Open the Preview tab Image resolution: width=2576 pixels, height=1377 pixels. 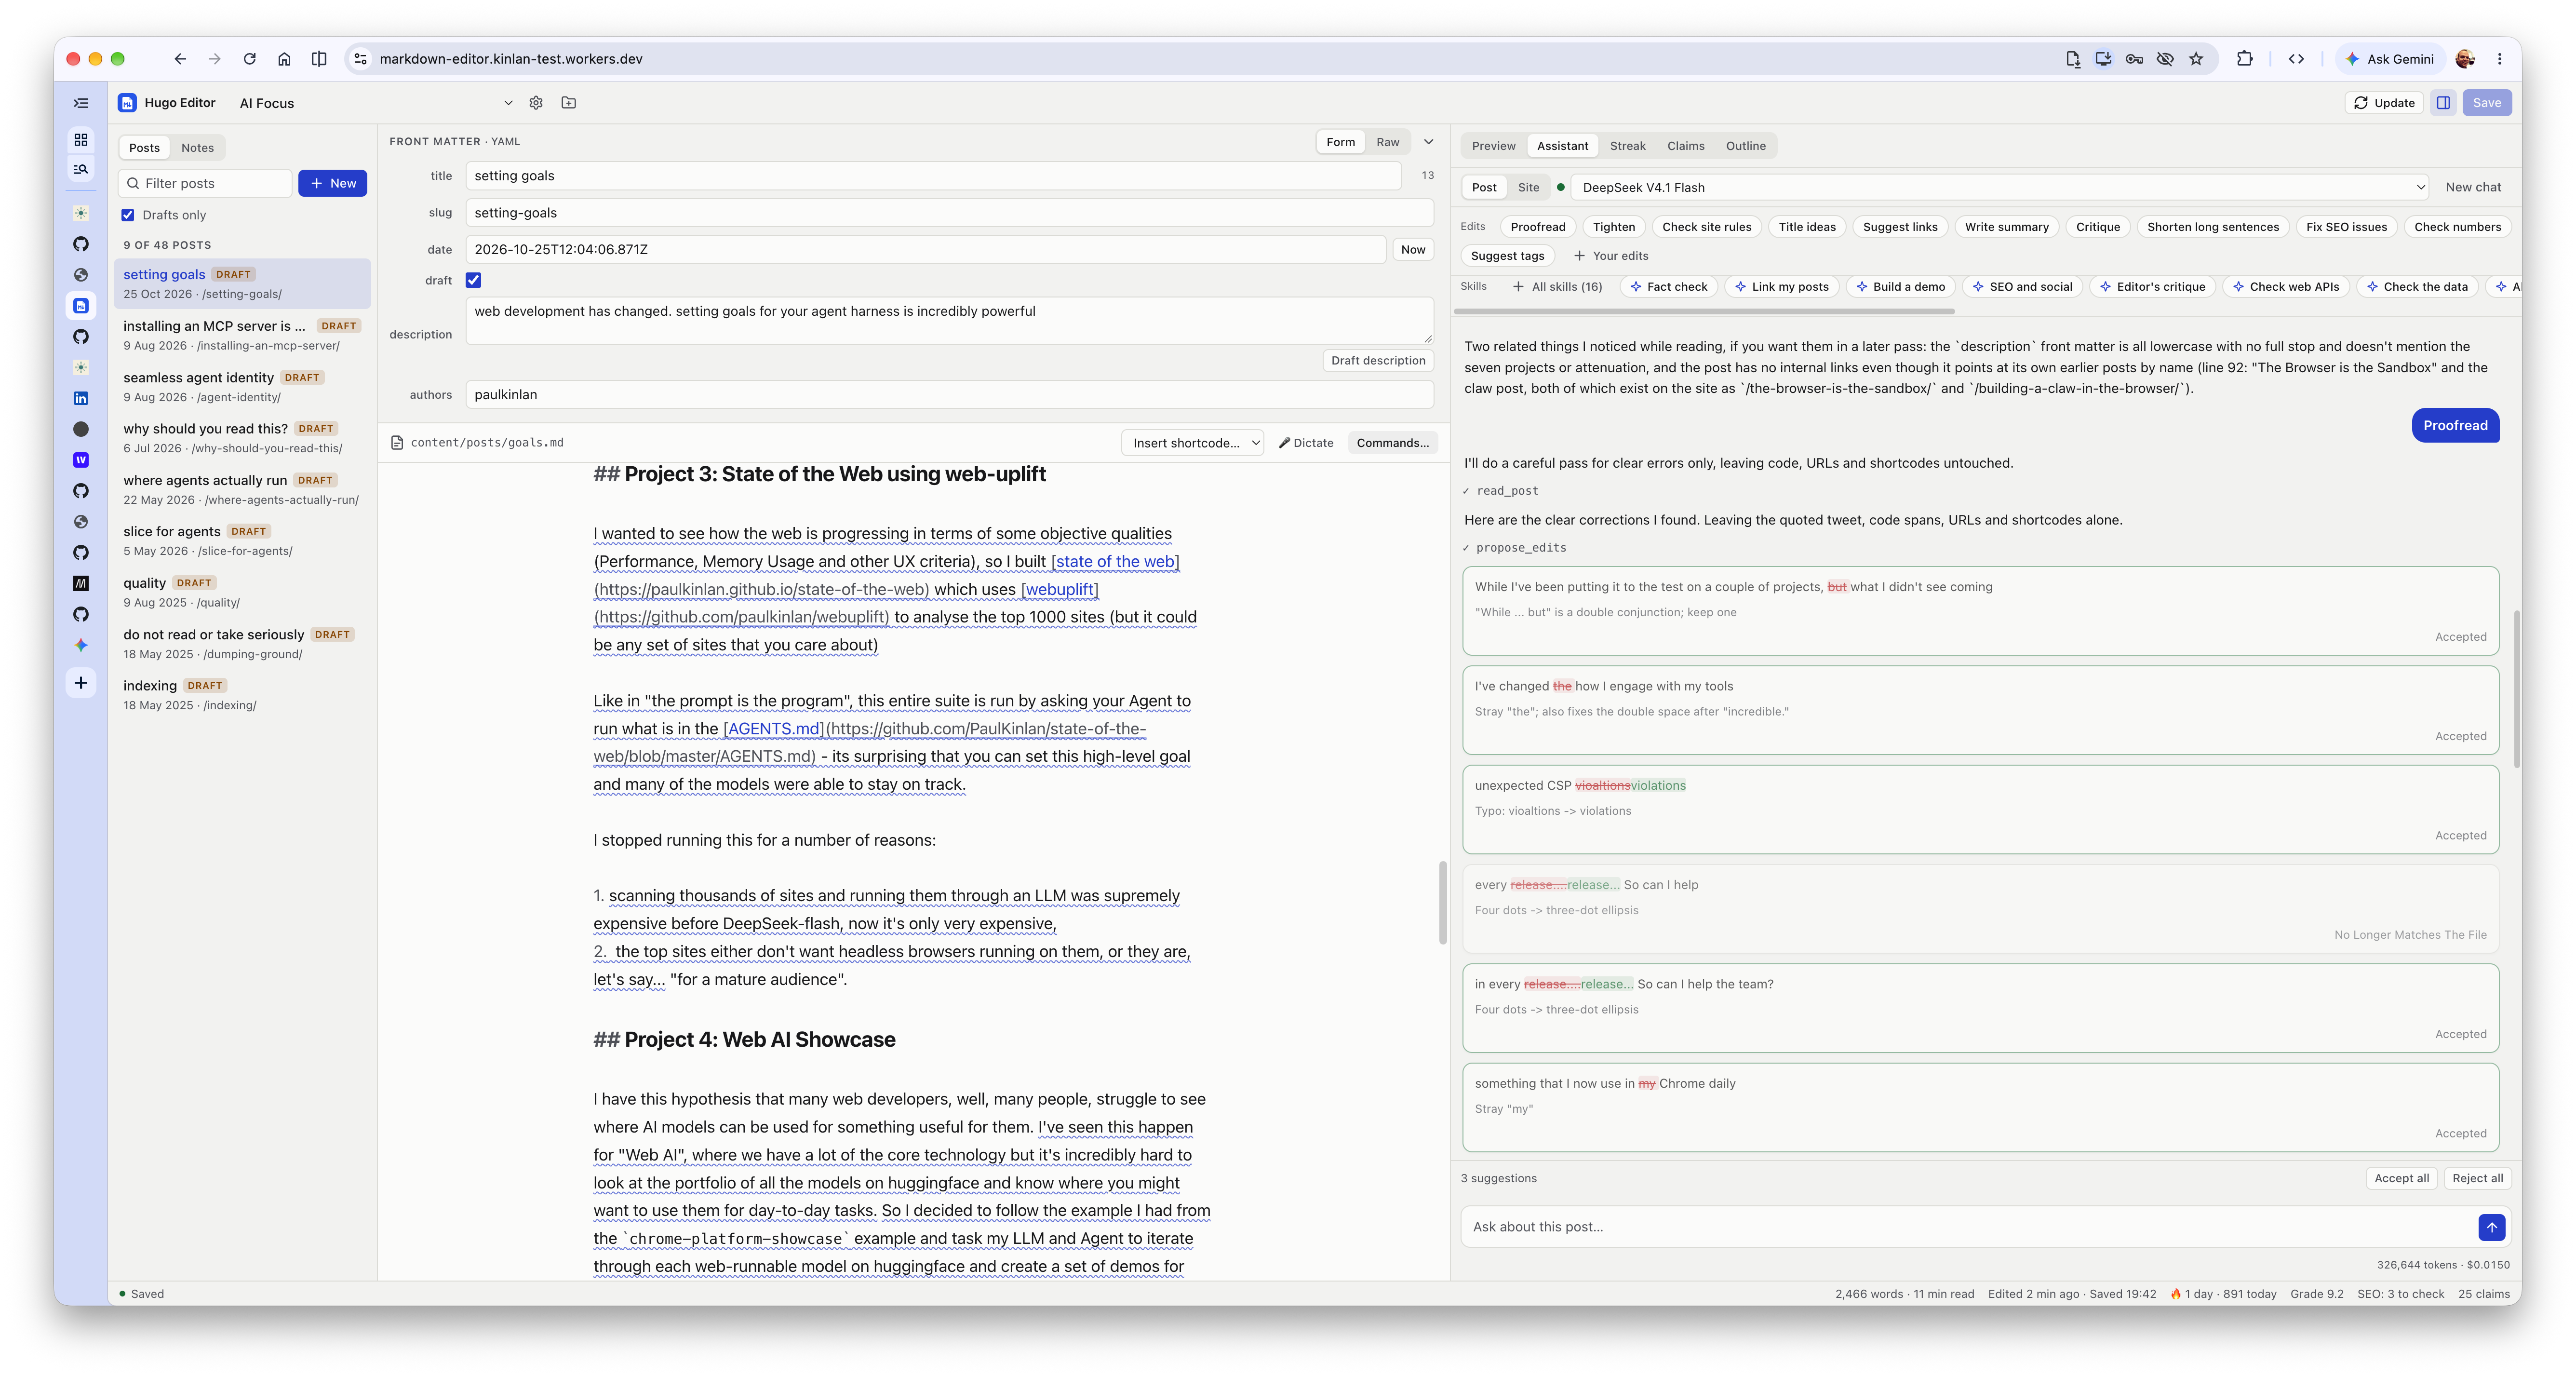tap(1493, 146)
